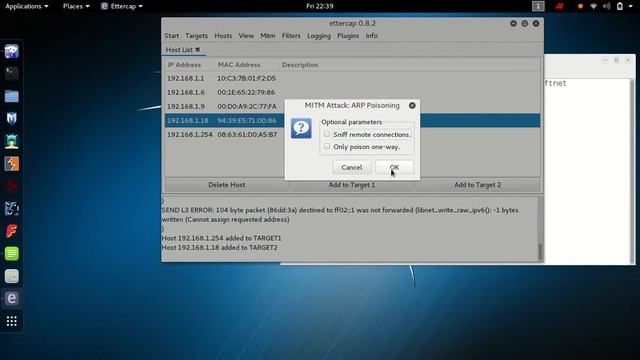The image size is (640, 360).
Task: Switch to the Host List tab
Action: click(179, 50)
